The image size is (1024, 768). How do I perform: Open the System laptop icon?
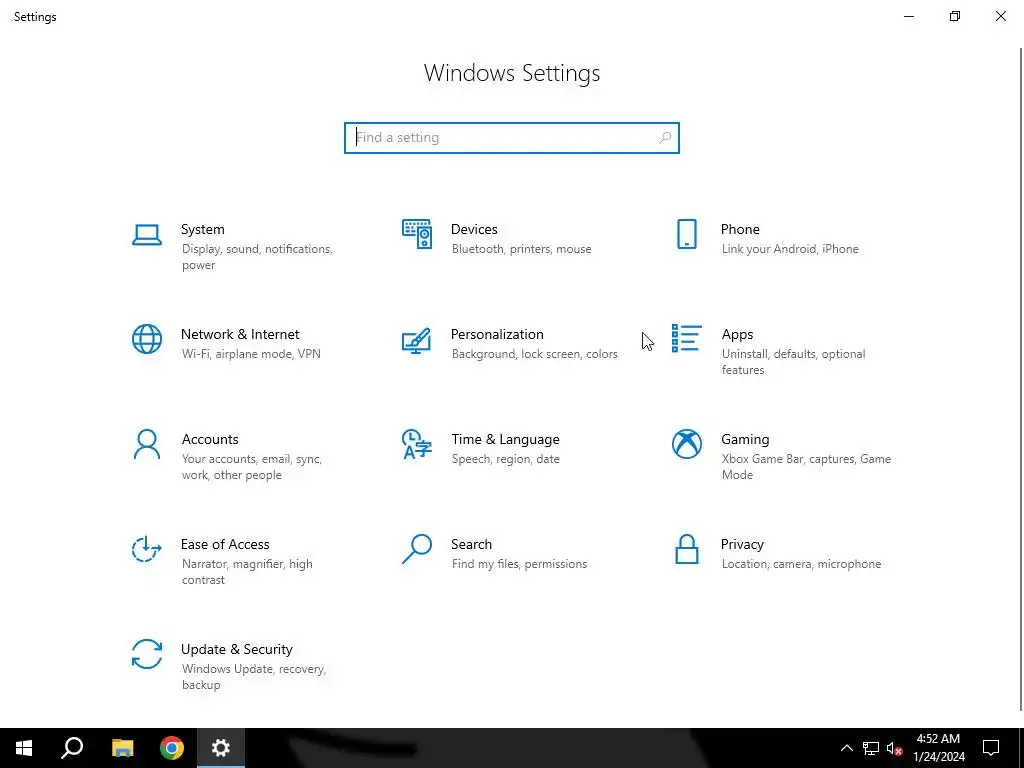(x=147, y=234)
